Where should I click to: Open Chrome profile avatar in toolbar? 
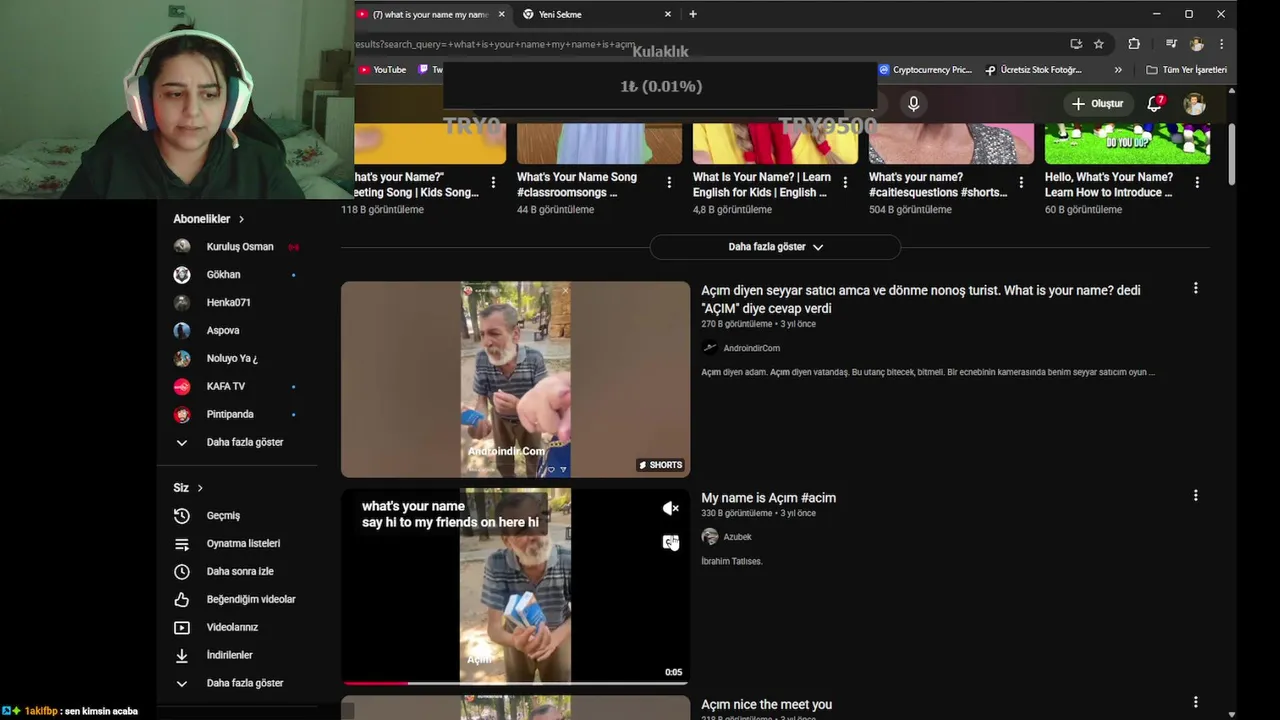[1197, 44]
